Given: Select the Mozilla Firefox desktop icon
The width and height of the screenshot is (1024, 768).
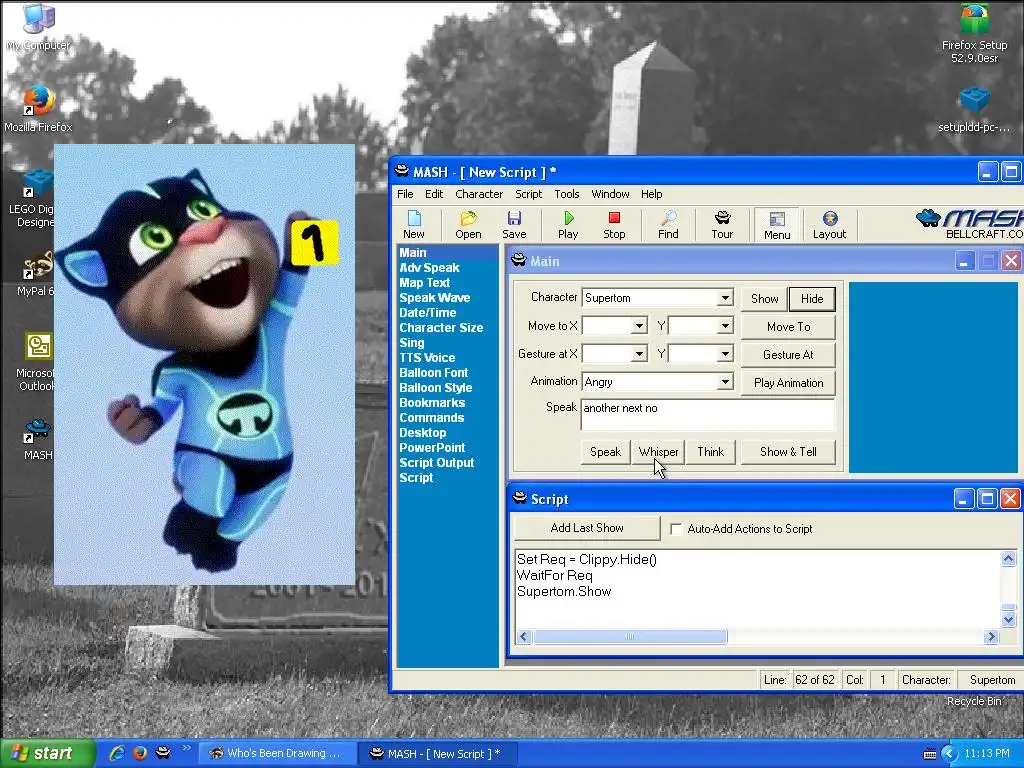Looking at the screenshot, I should (38, 108).
